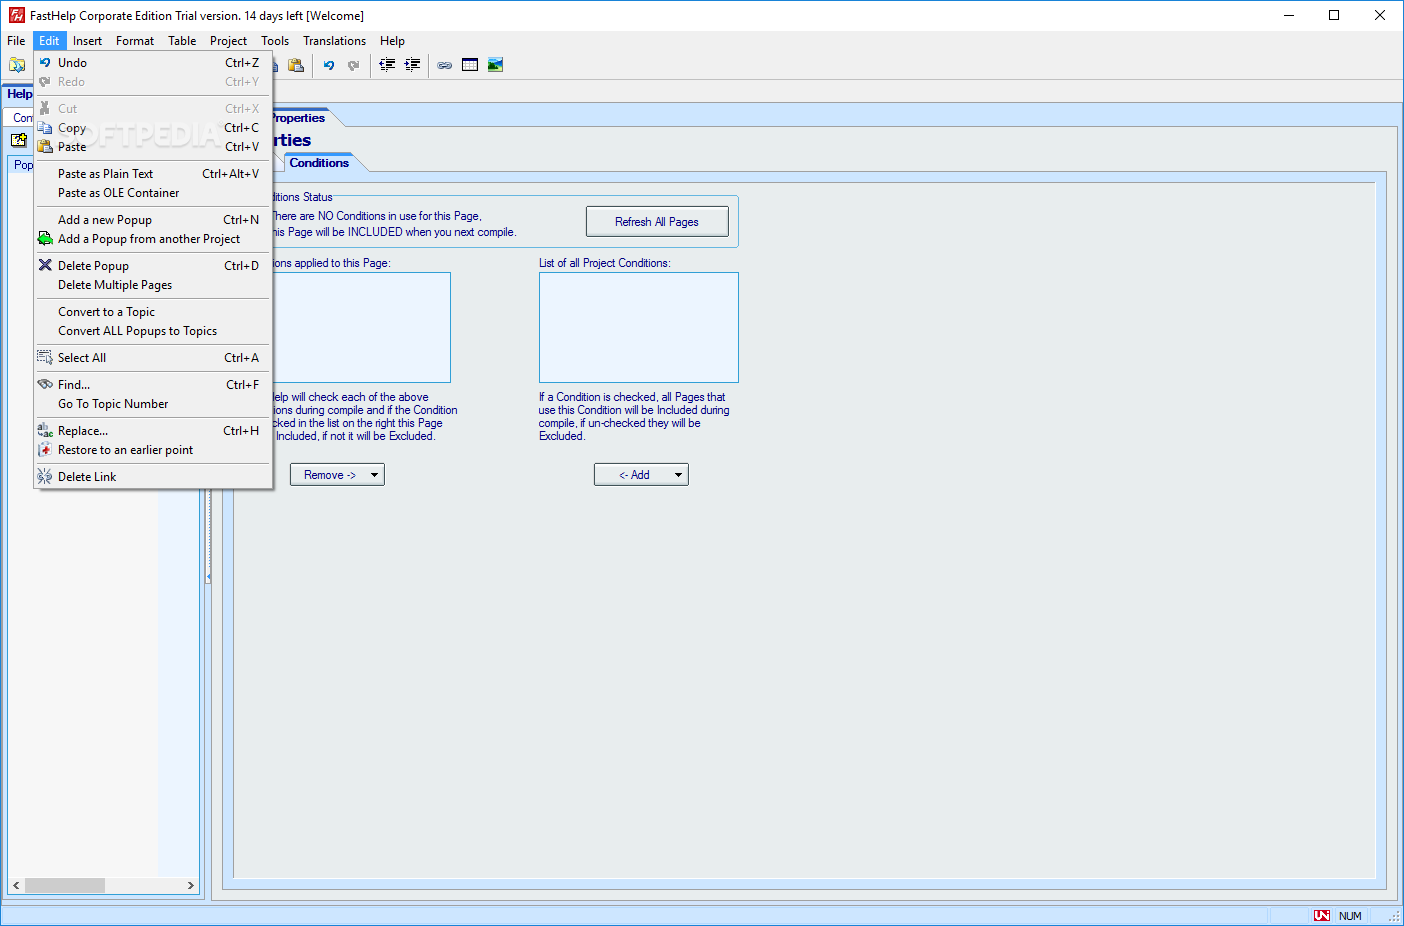Choose Delete Multiple Pages
The width and height of the screenshot is (1404, 926).
pos(153,285)
